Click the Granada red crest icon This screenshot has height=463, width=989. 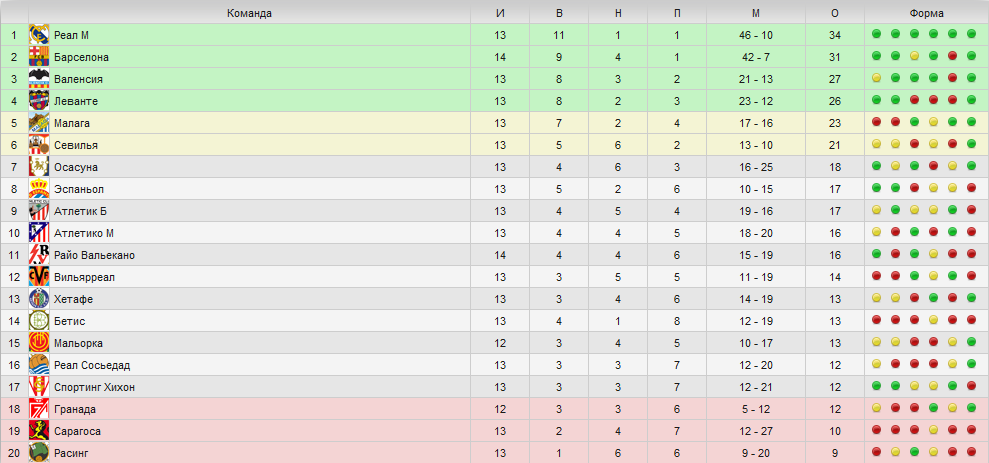(39, 409)
